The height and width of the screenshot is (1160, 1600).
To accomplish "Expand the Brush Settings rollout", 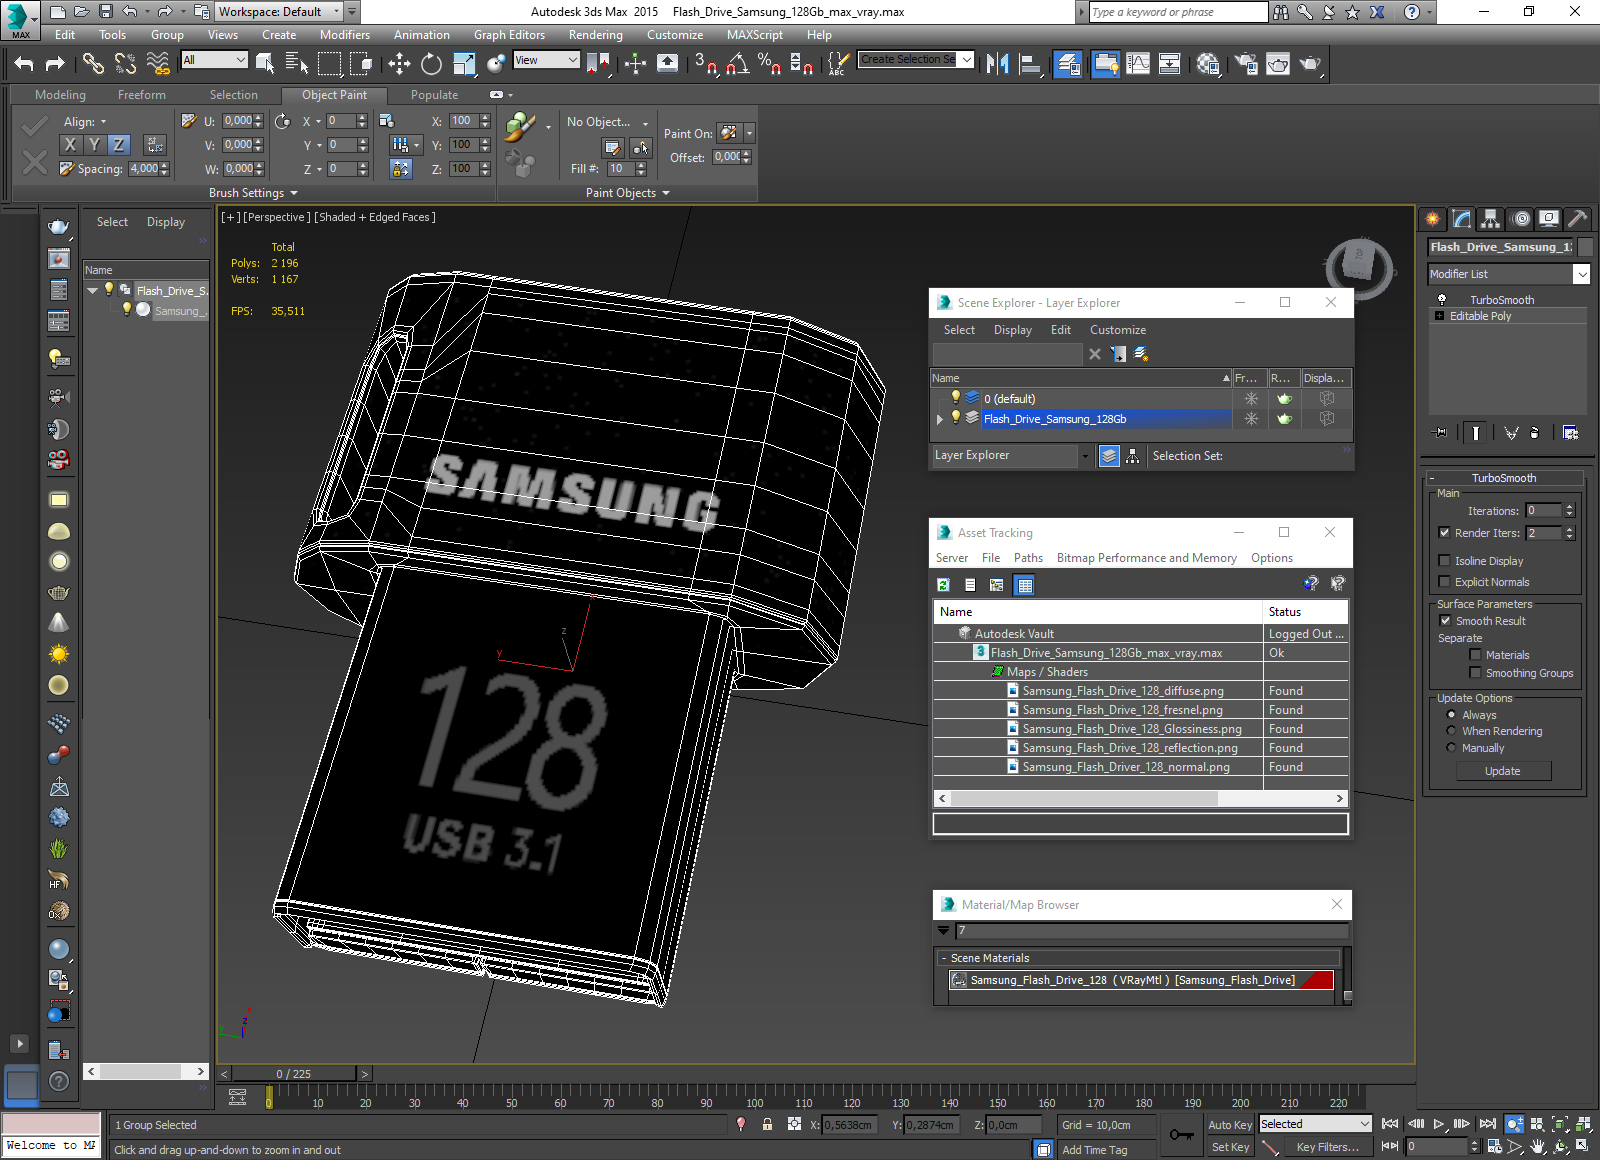I will [x=254, y=193].
